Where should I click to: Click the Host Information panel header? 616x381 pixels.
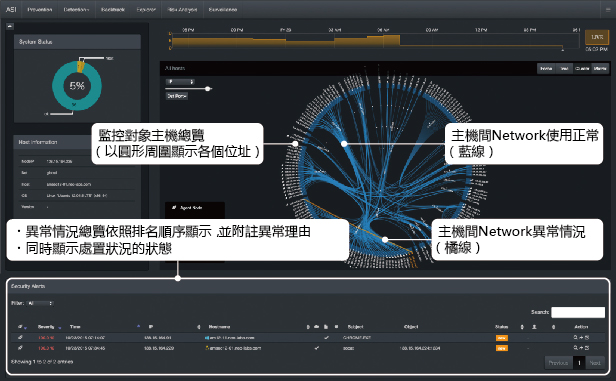(53, 142)
